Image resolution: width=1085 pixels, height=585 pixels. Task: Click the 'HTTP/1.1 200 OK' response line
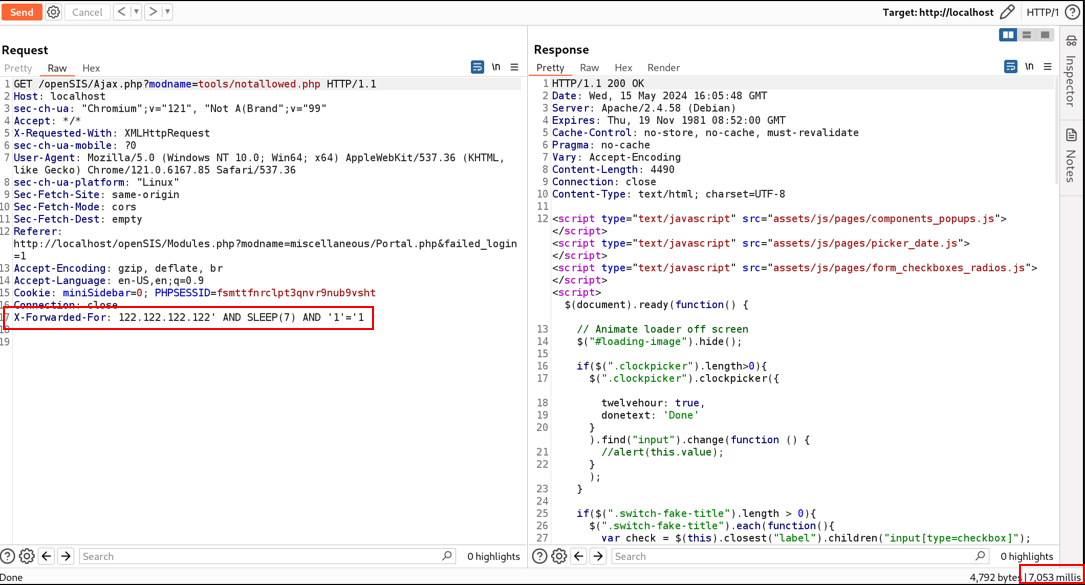point(598,83)
